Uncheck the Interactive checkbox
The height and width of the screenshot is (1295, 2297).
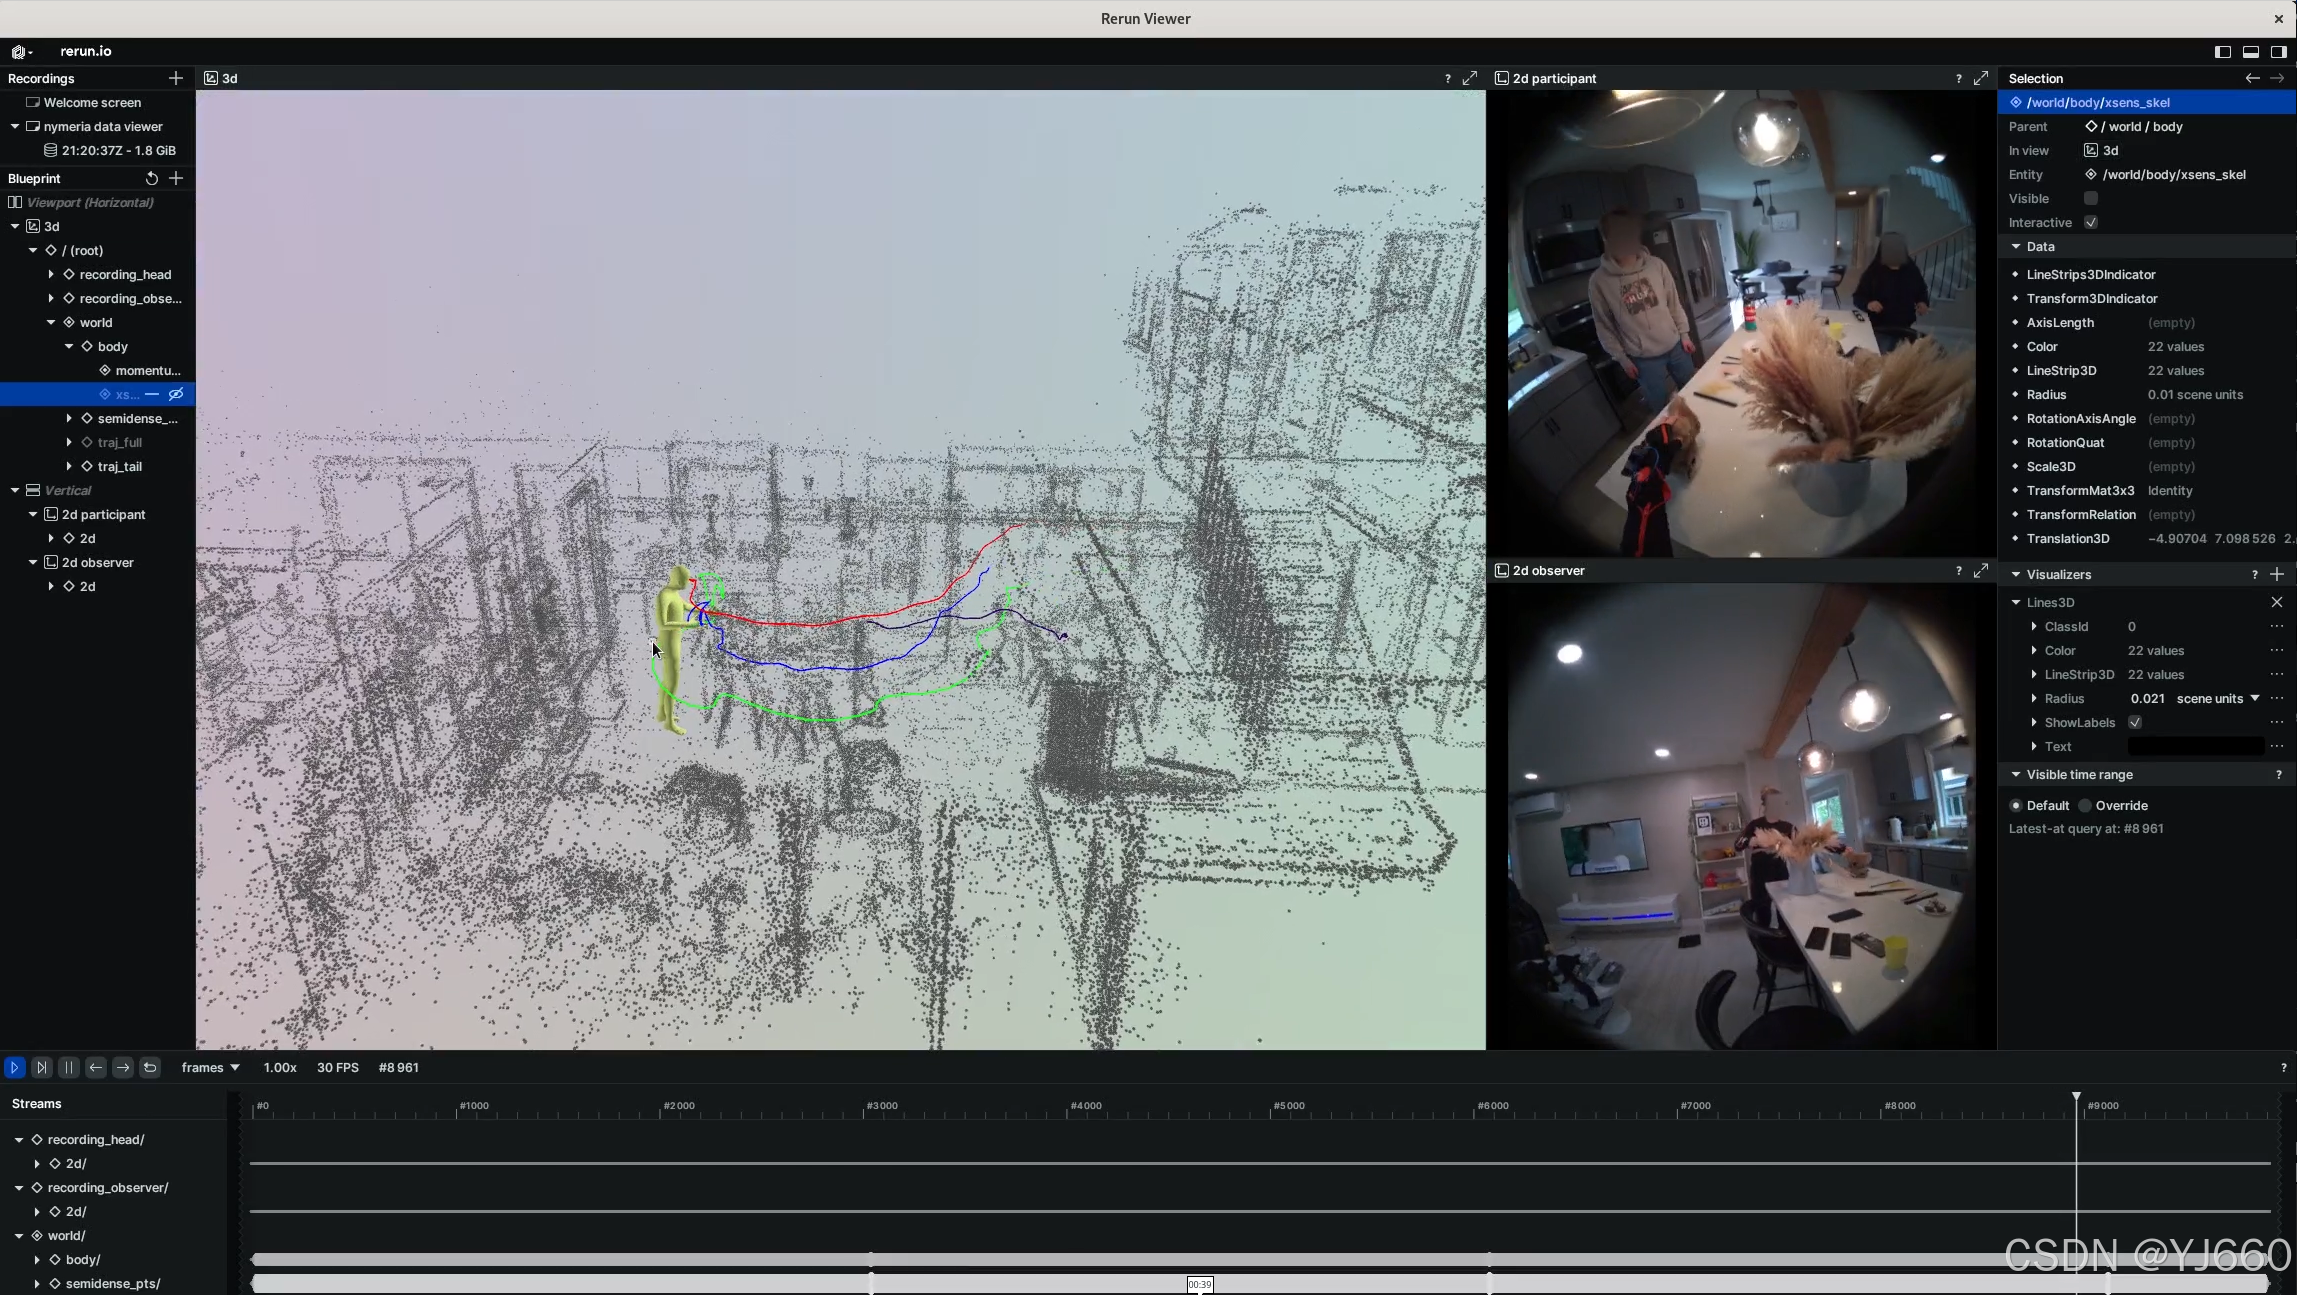click(2091, 222)
